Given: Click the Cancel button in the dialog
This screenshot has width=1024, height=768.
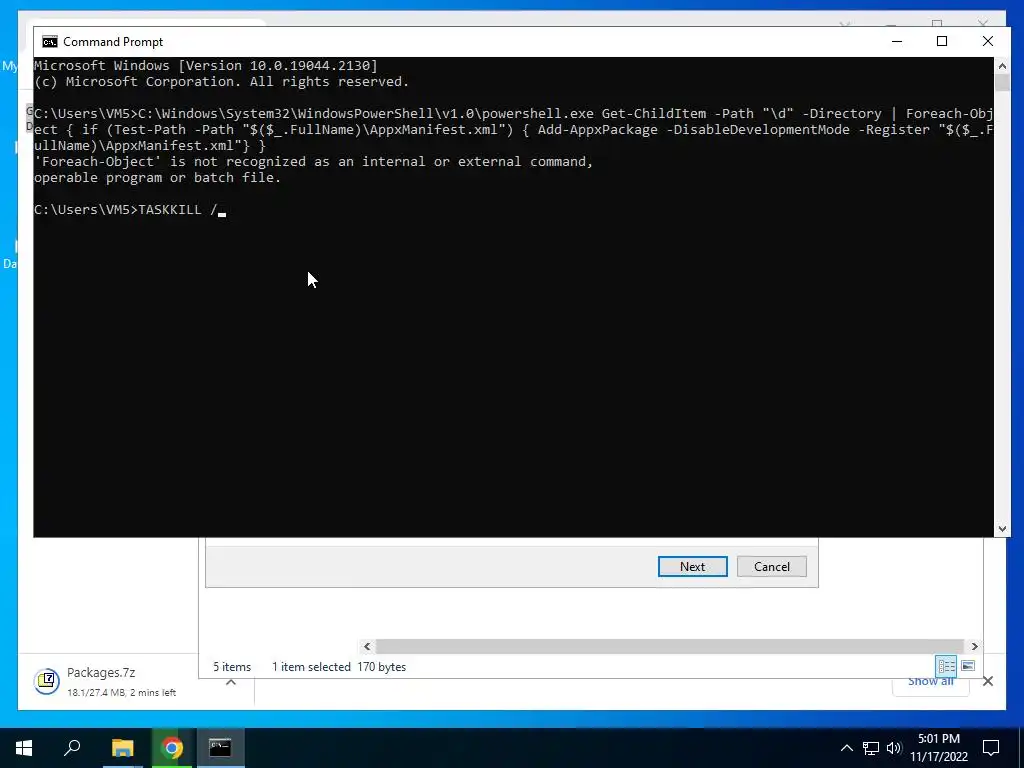Looking at the screenshot, I should click(x=771, y=567).
